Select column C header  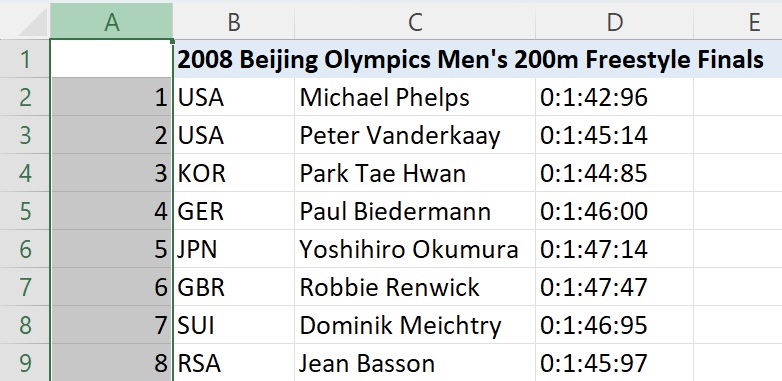click(415, 21)
